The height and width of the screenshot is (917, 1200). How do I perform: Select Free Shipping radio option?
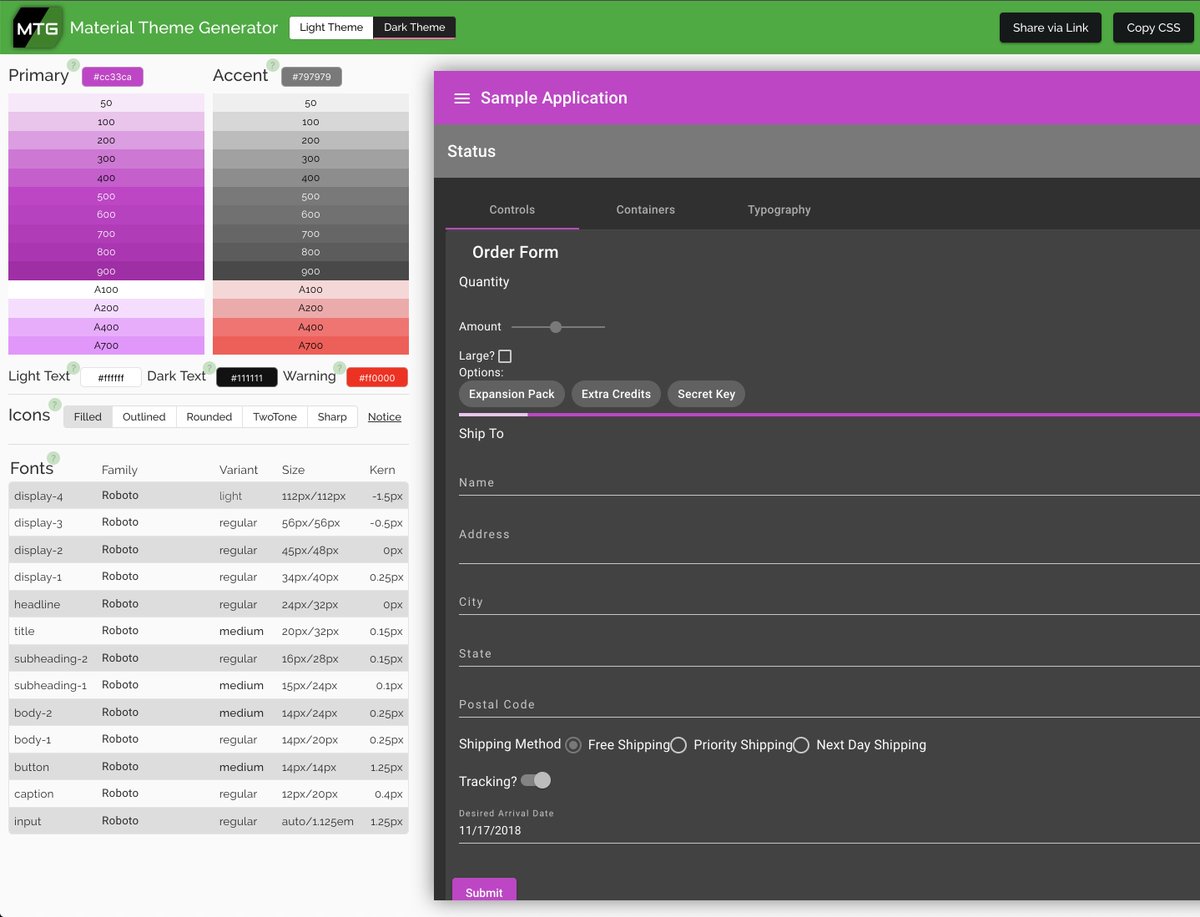pos(573,745)
